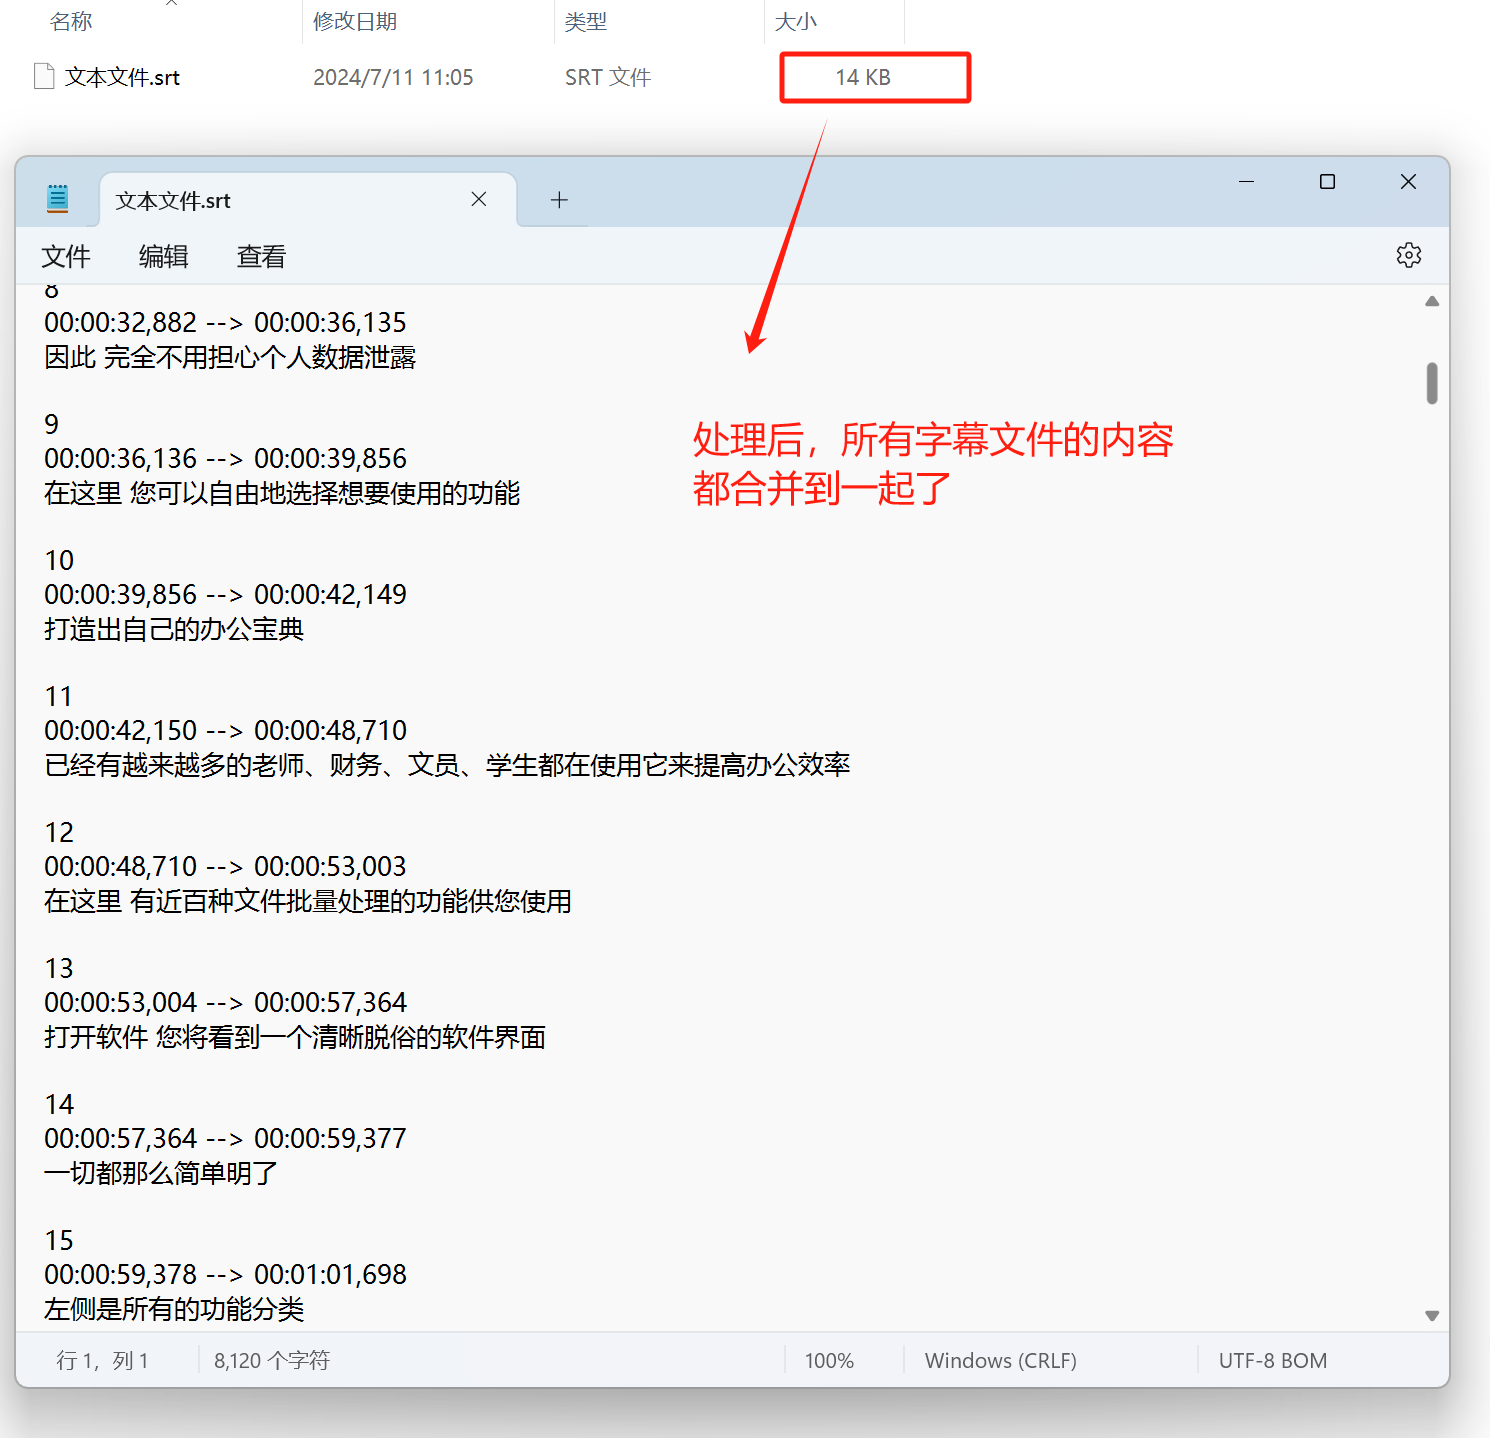Click line 打造出自己的办公宝典
The image size is (1490, 1438).
174,630
